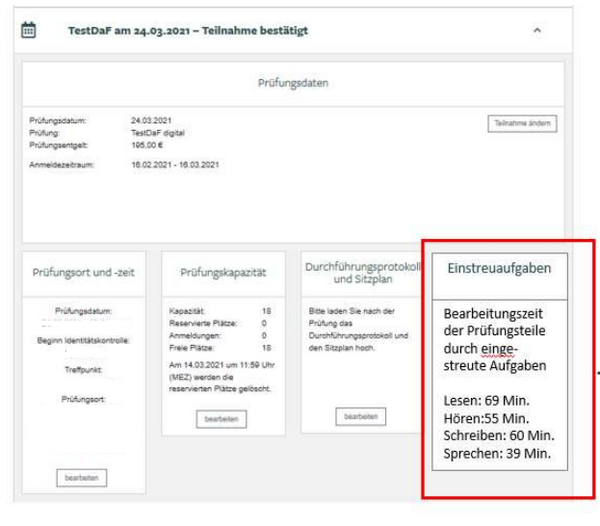Click bearbeiten in Prüfungskapazität card
This screenshot has height=526, width=600.
pos(221,419)
